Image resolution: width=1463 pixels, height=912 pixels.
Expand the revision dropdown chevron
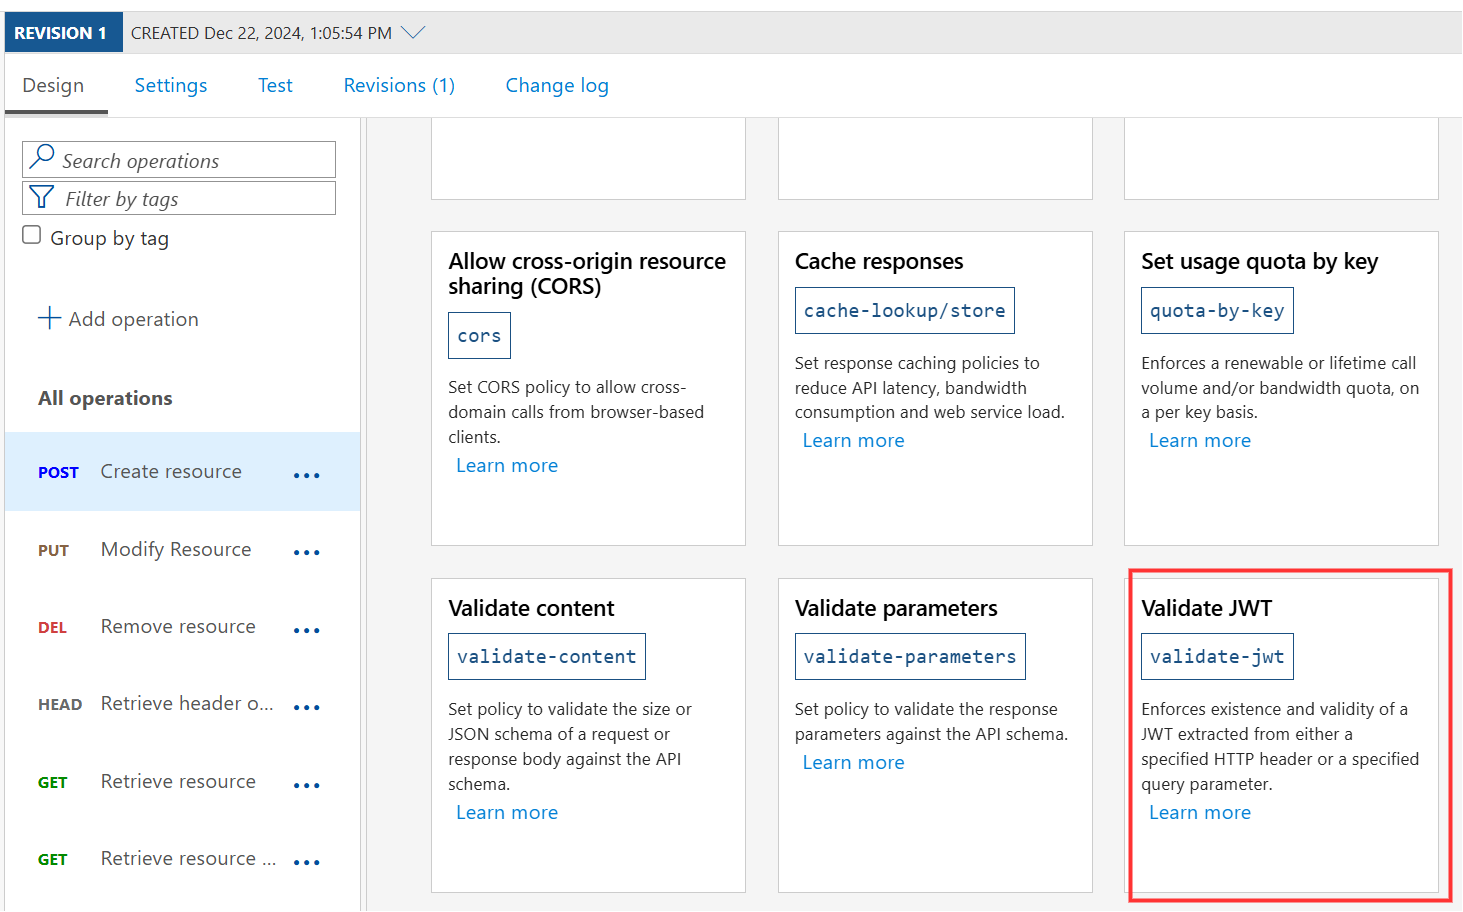coord(413,33)
